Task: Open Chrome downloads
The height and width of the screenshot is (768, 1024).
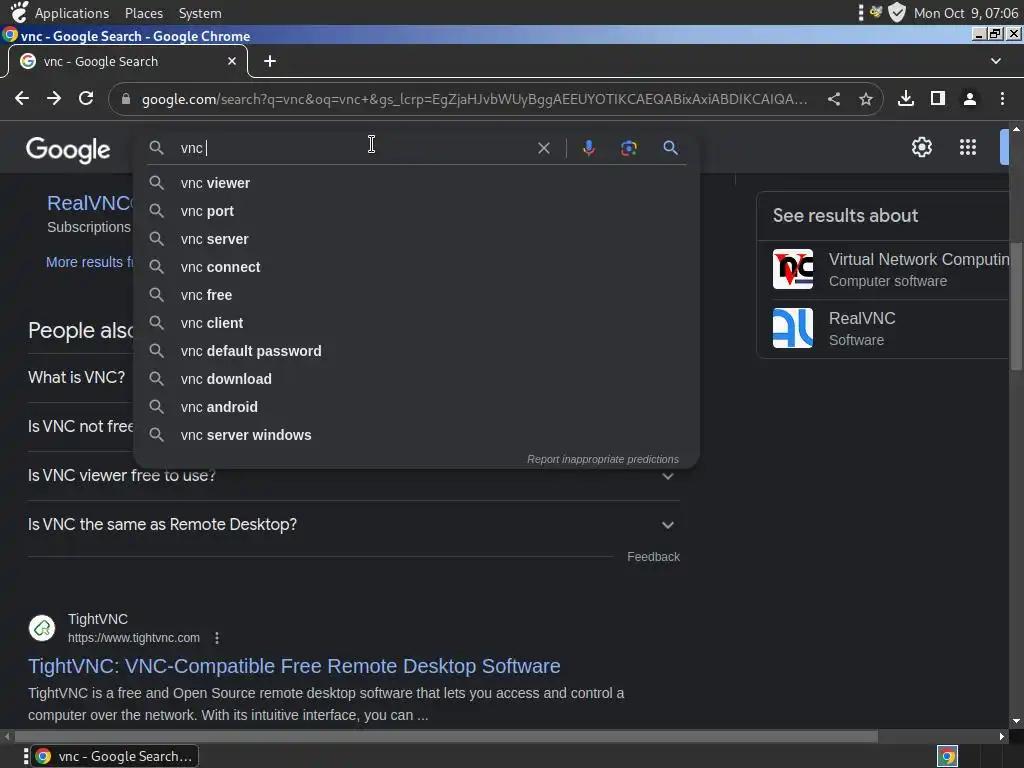Action: click(x=906, y=99)
